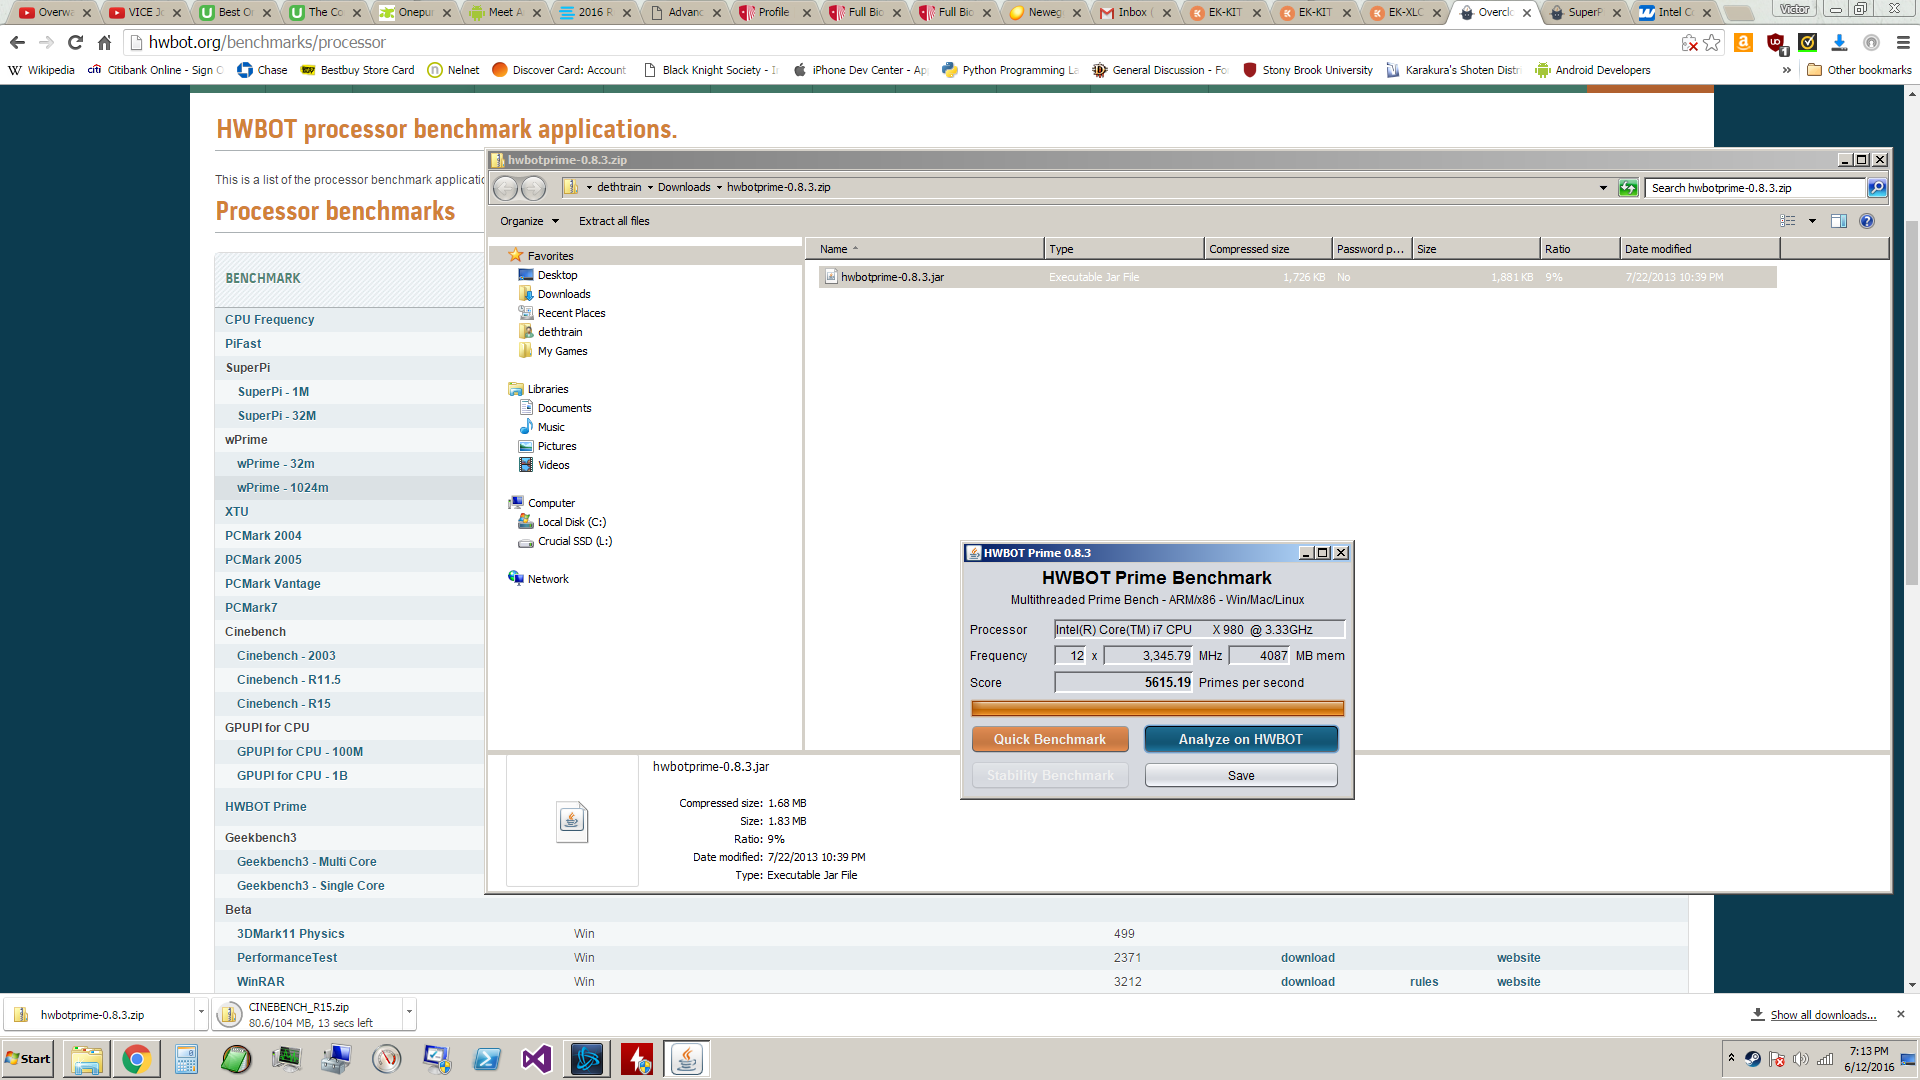Open the Amazon extension icon
The height and width of the screenshot is (1080, 1920).
[1743, 42]
